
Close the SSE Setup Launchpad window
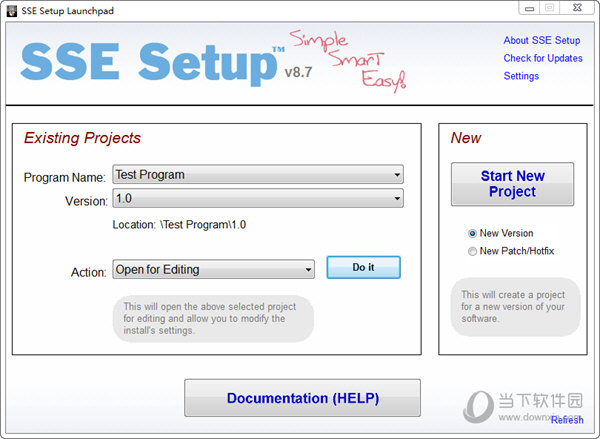coord(577,8)
